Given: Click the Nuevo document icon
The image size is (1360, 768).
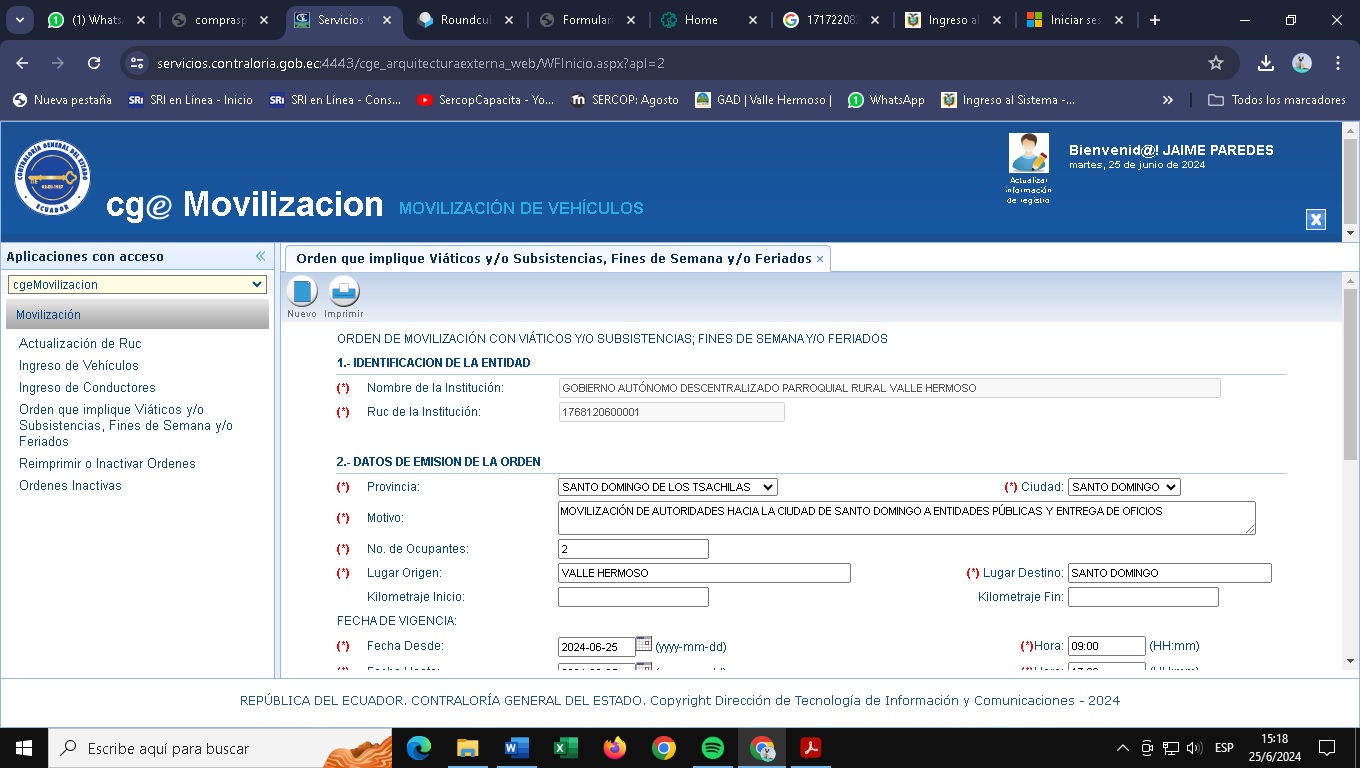Looking at the screenshot, I should point(302,292).
